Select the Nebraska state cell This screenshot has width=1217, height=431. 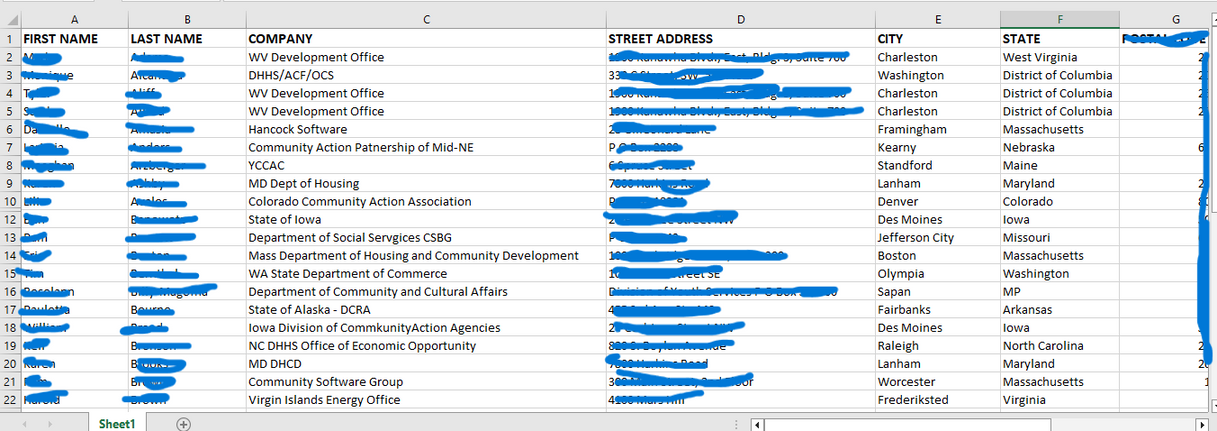click(1059, 147)
